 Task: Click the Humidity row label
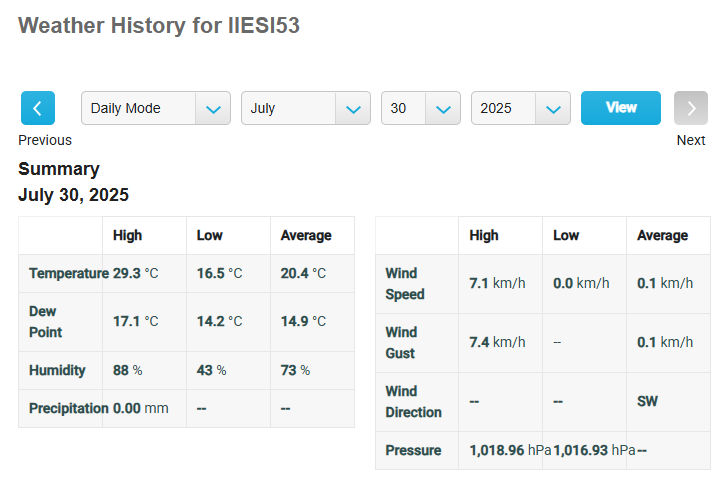[57, 371]
